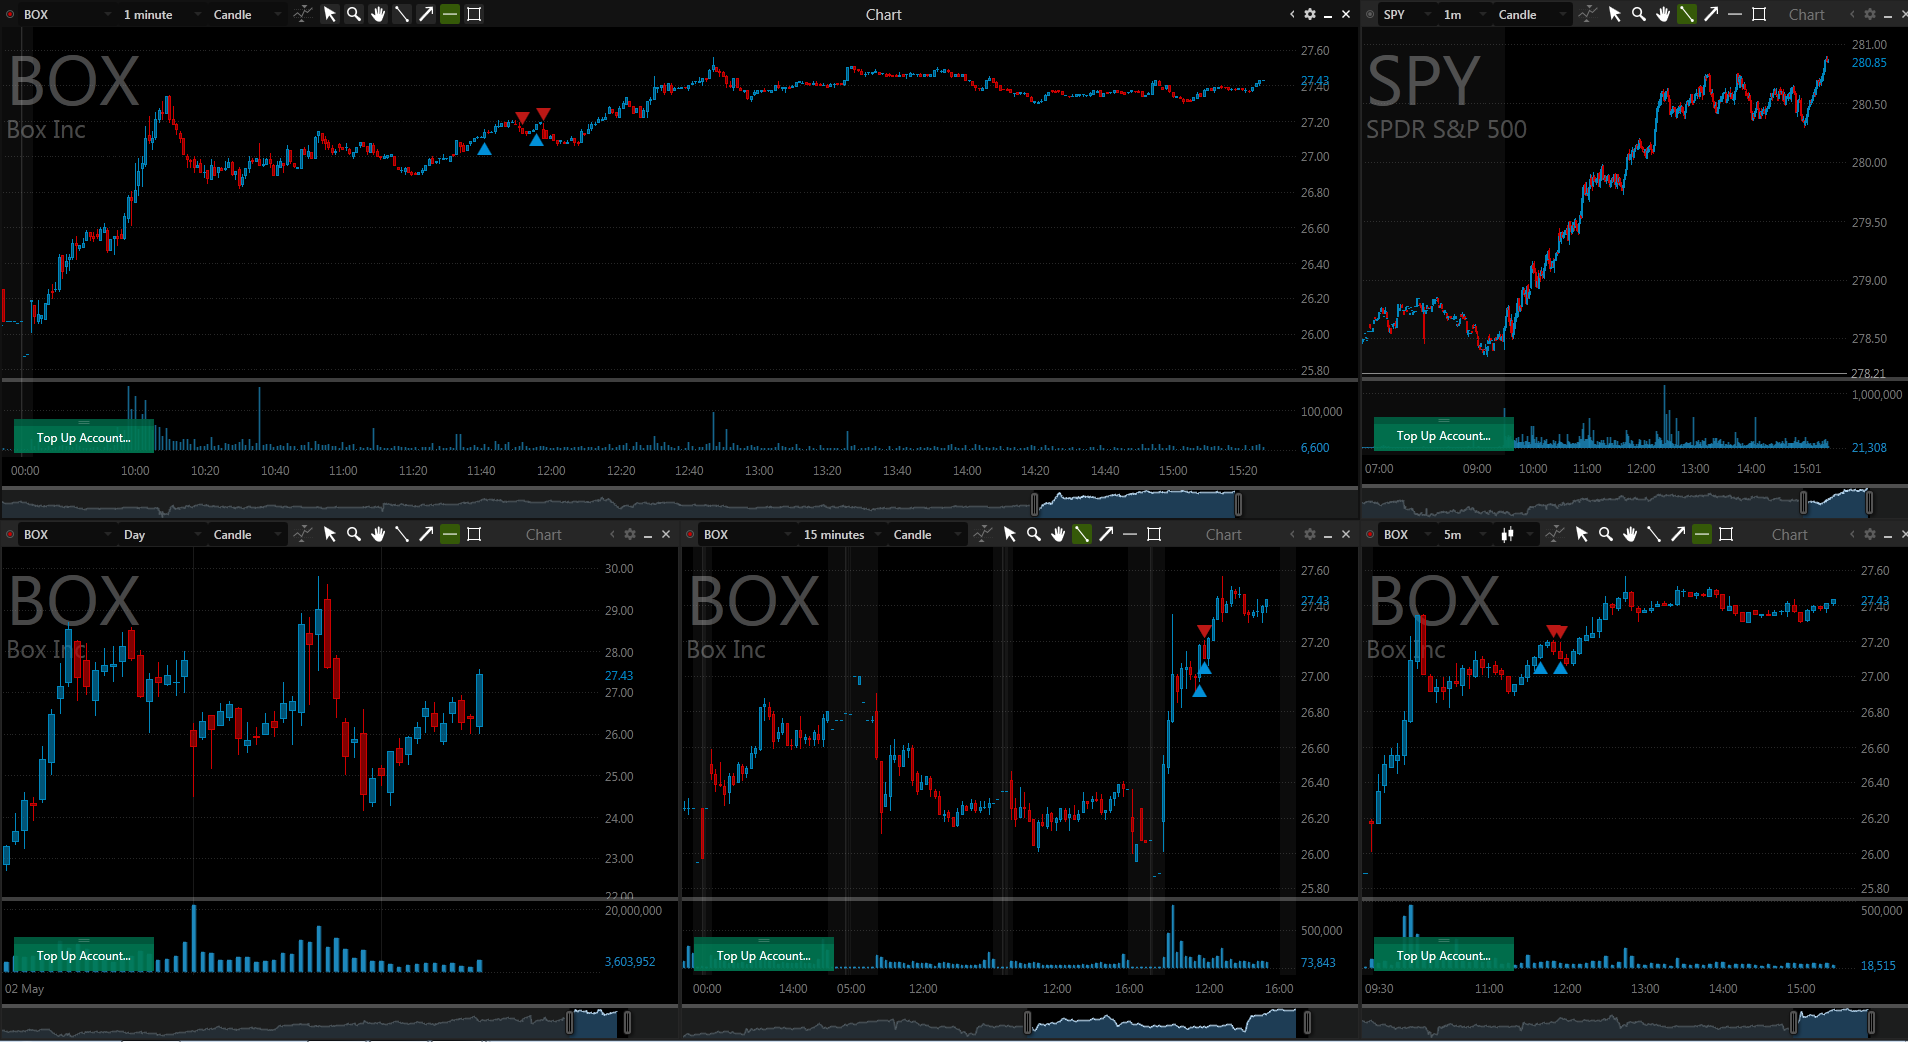
Task: Click time range navigator under SPY chart
Action: click(1634, 501)
